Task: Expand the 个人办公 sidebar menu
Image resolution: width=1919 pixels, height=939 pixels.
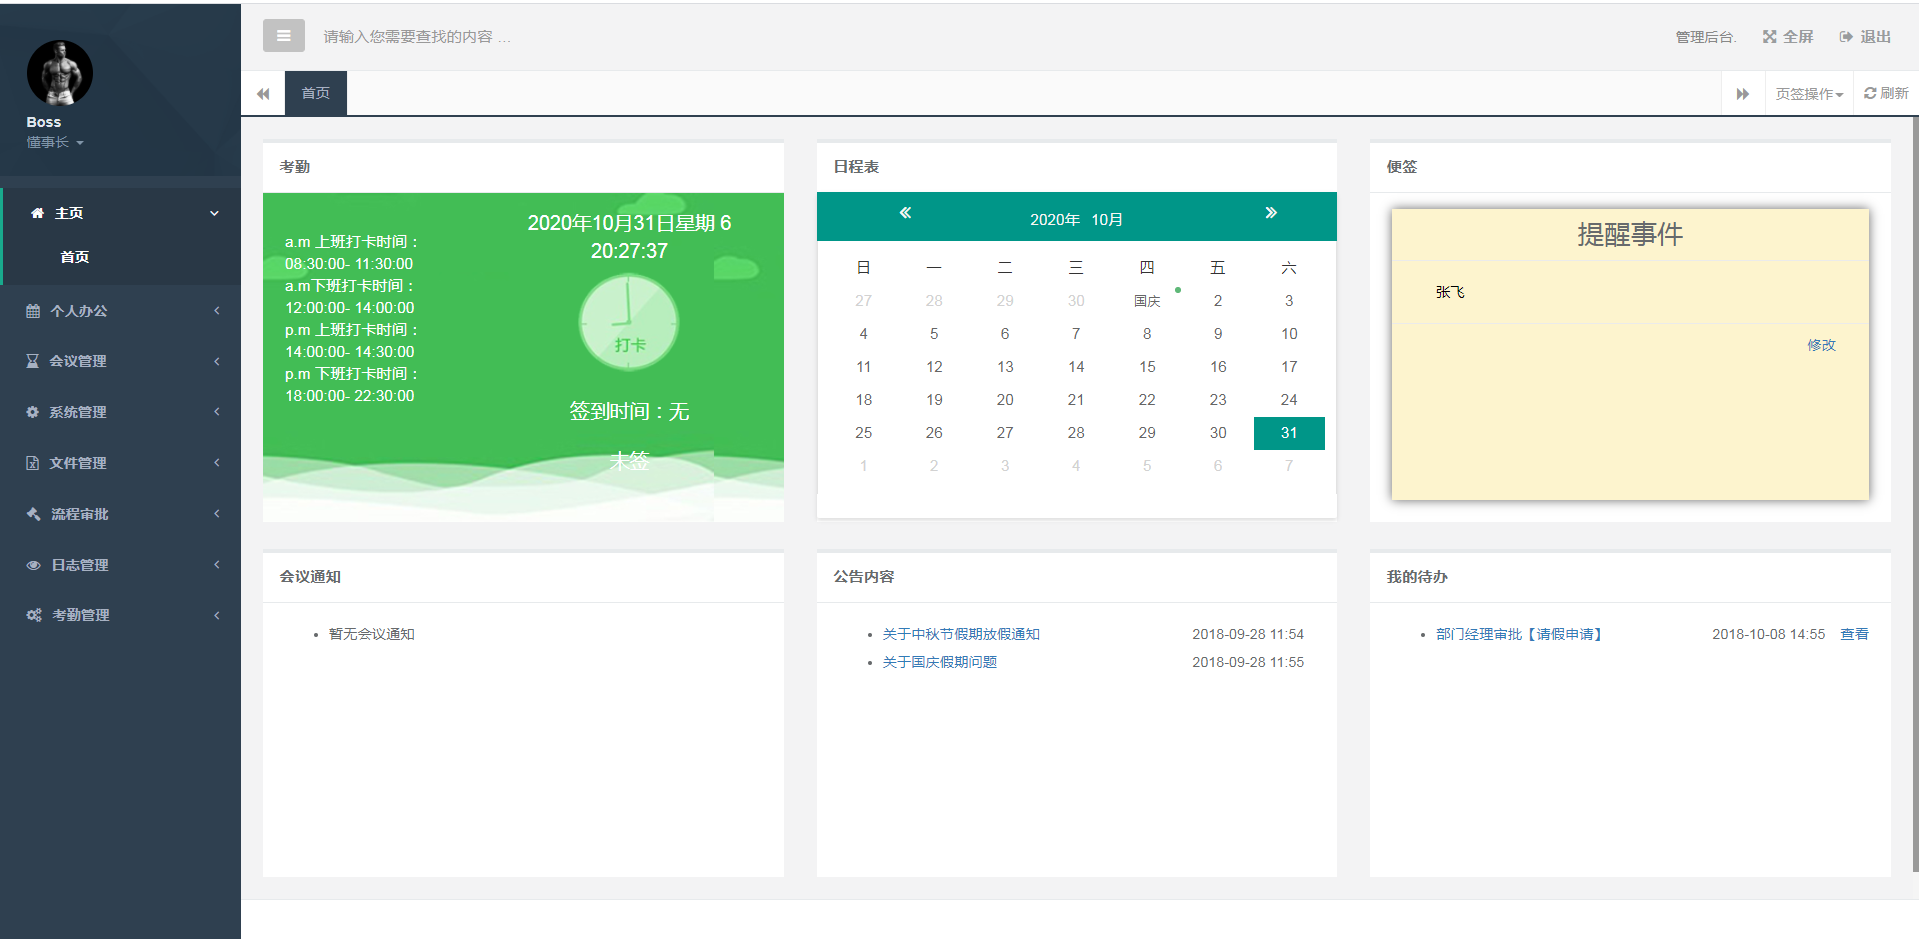Action: 120,311
